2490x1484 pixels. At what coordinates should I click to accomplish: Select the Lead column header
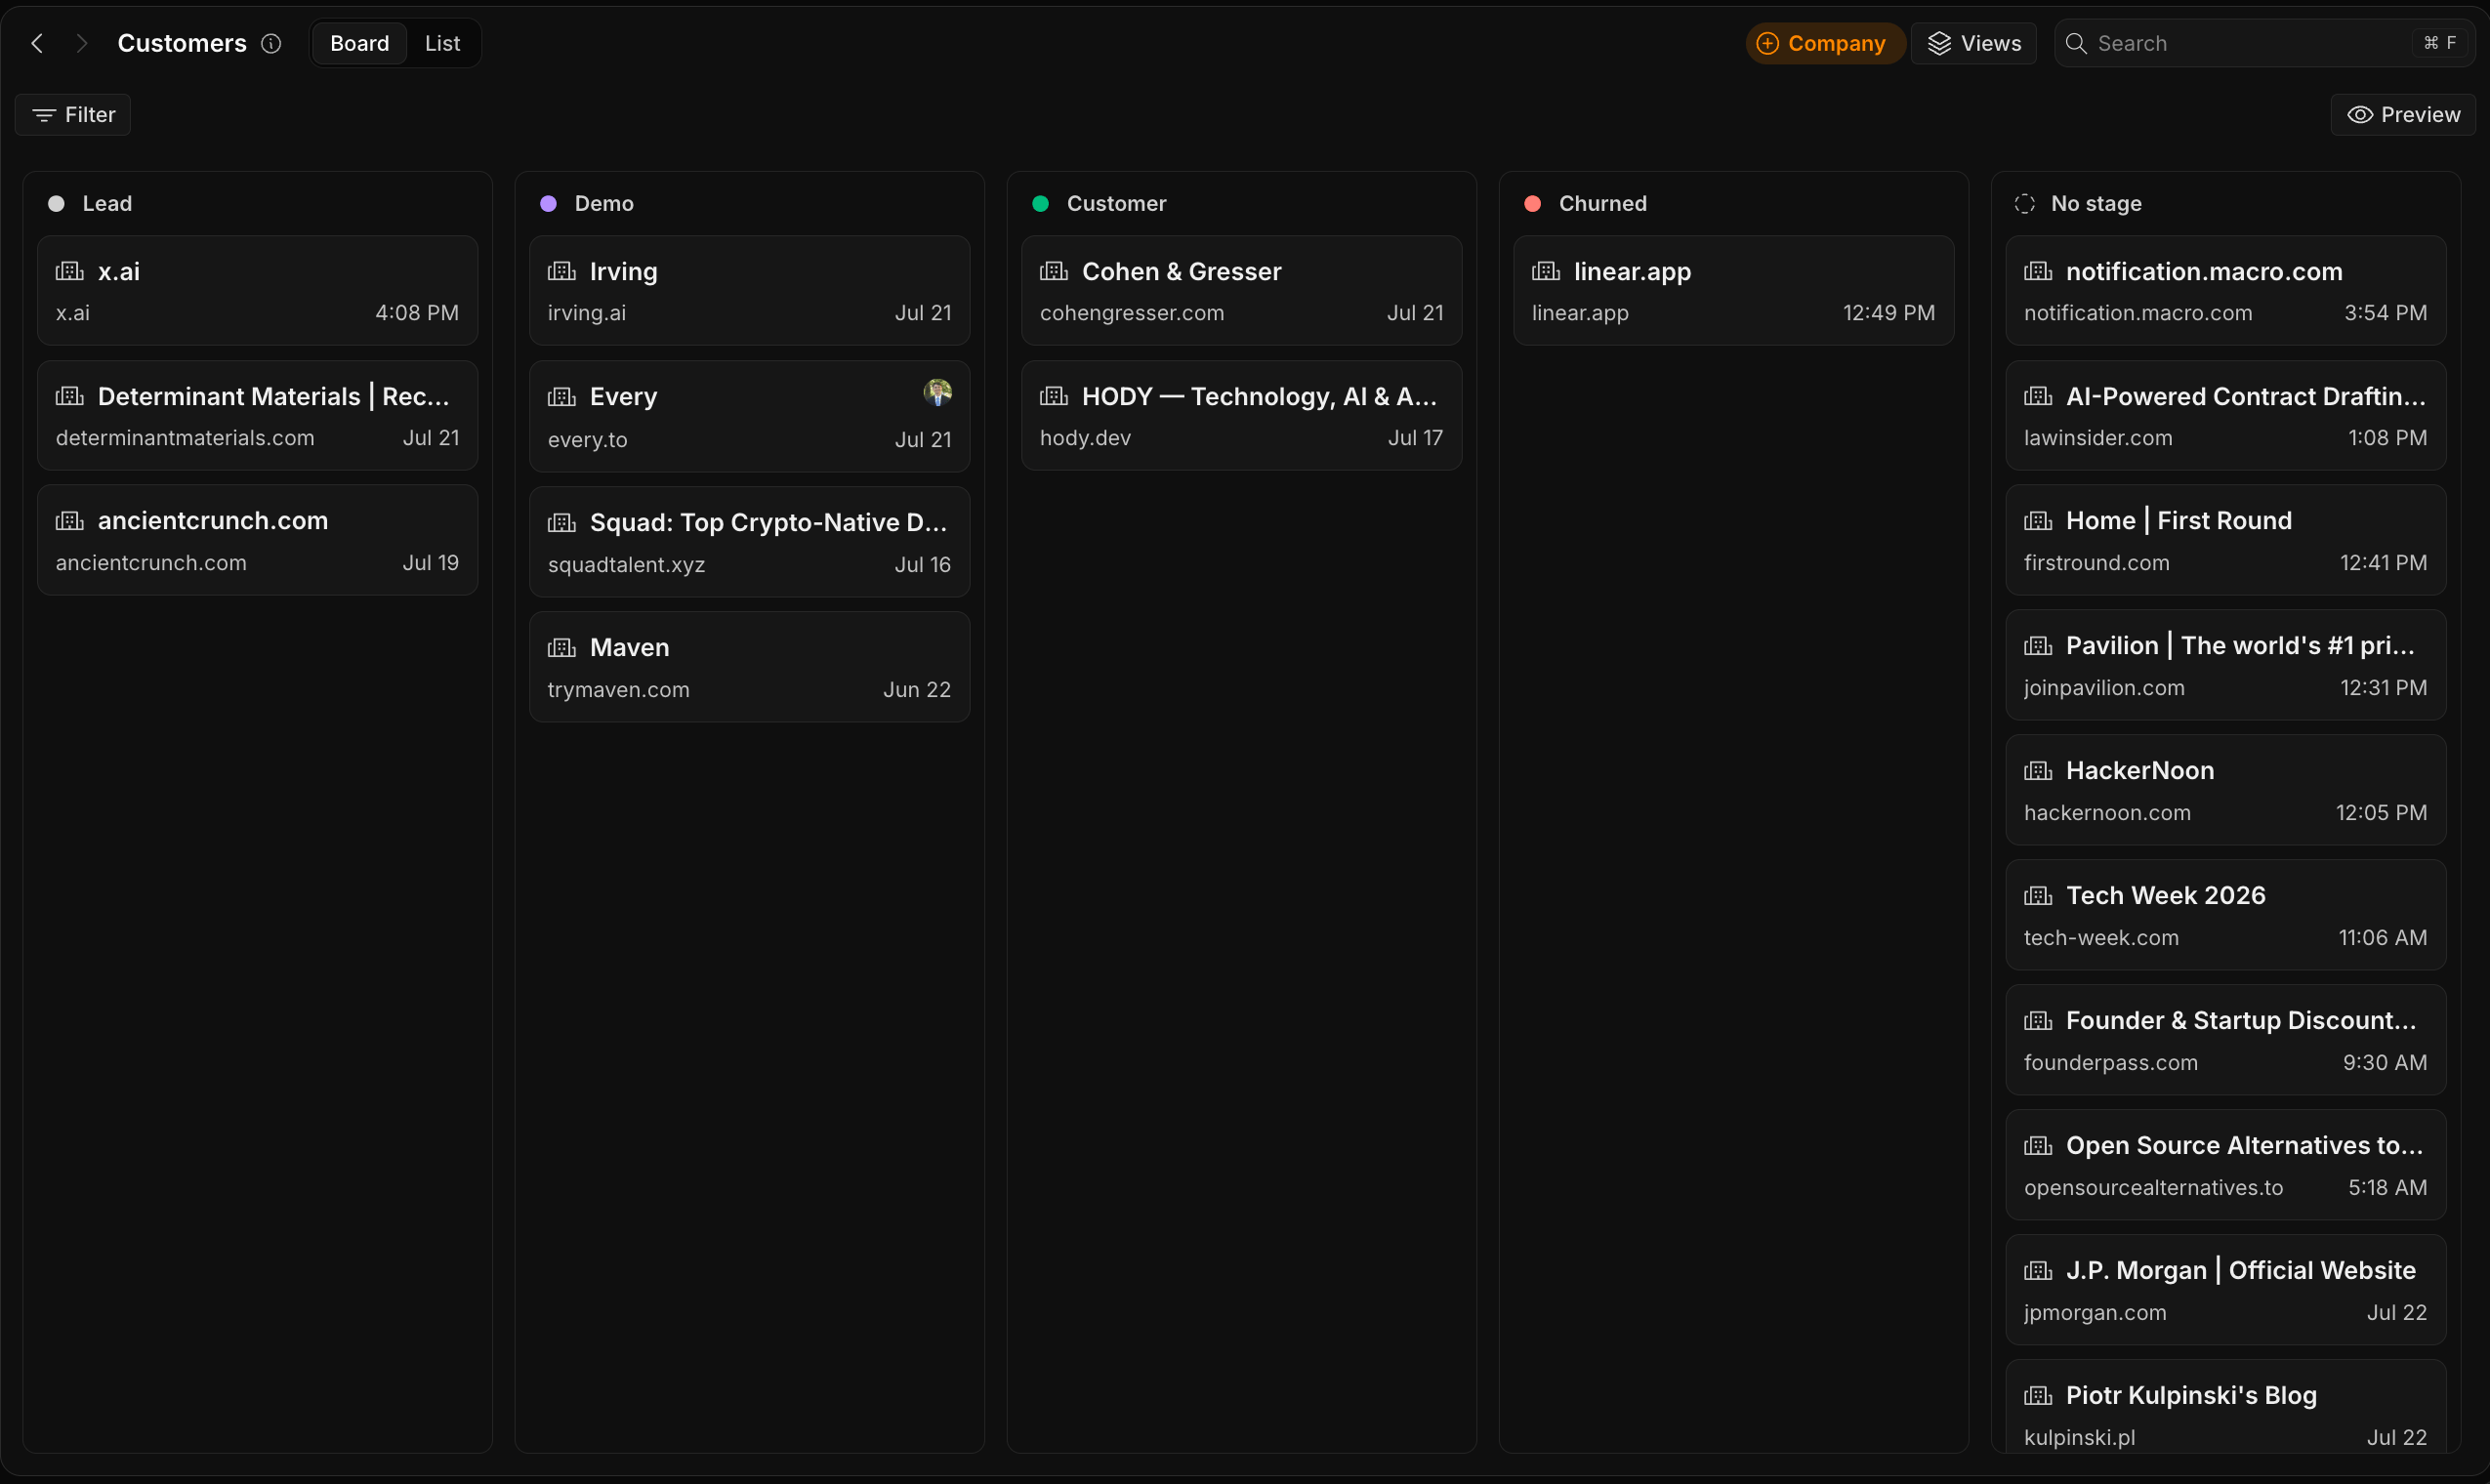click(107, 204)
